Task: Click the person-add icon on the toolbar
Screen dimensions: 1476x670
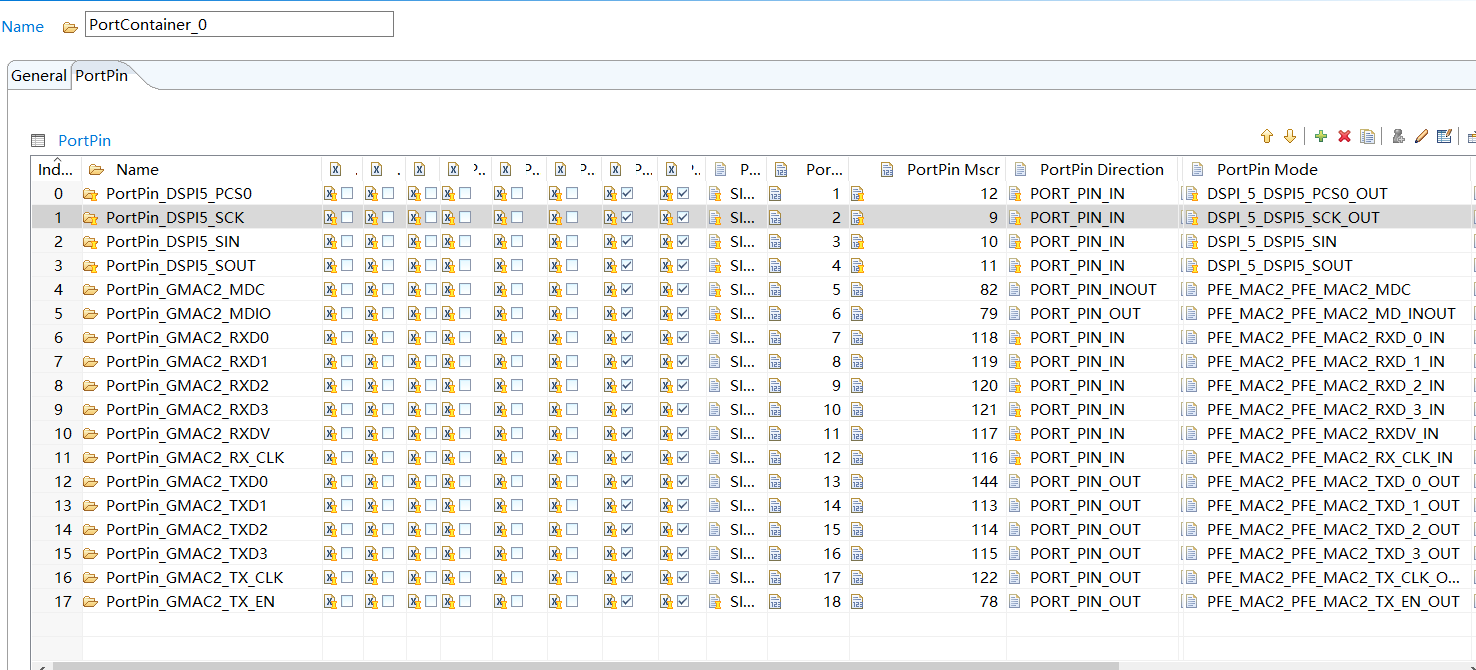Action: [x=1398, y=136]
